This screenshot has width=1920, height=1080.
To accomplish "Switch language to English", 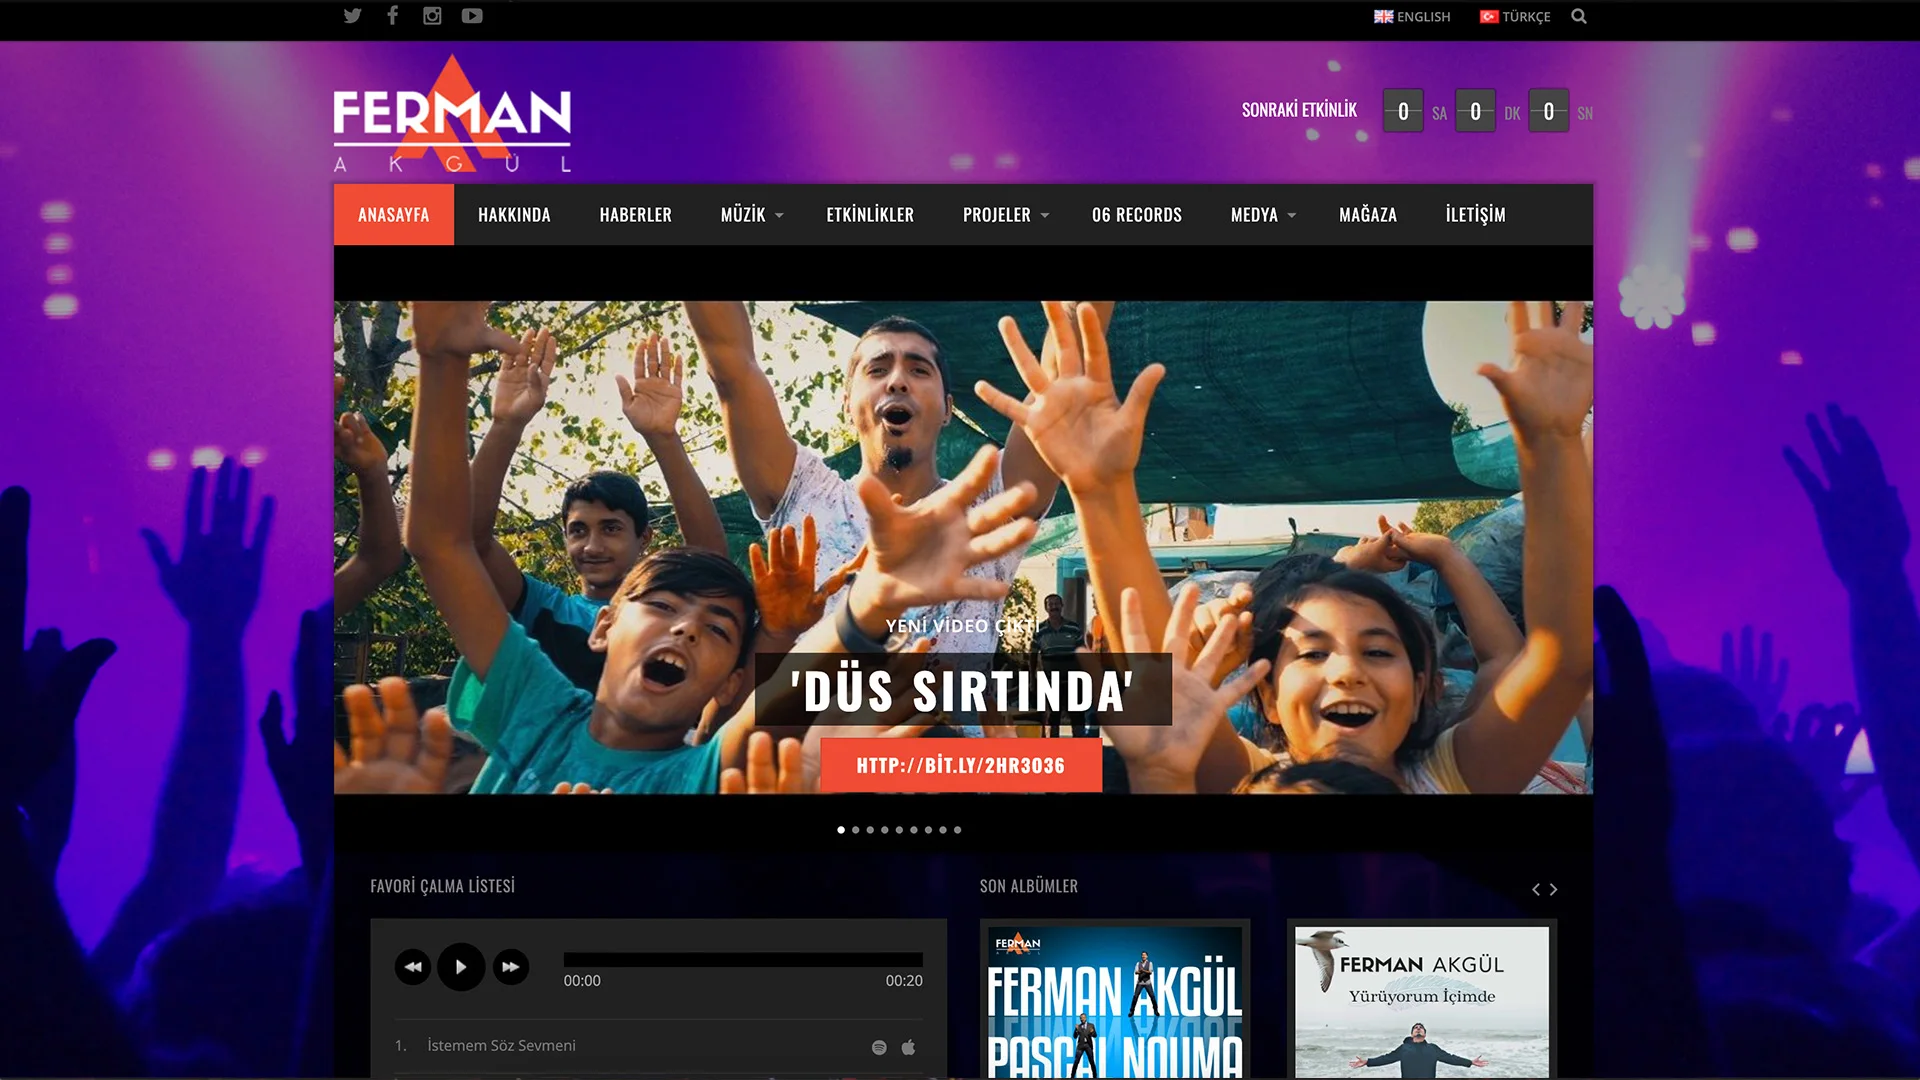I will coord(1412,17).
